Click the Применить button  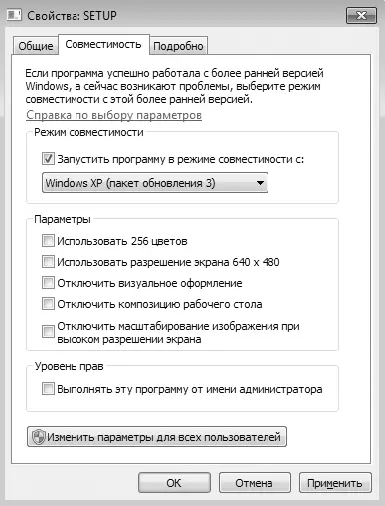[x=335, y=483]
